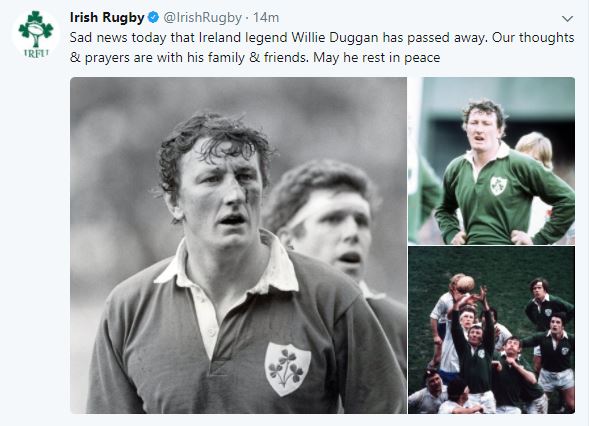Click the shamrock crest on the black-and-white jersey

click(x=288, y=369)
